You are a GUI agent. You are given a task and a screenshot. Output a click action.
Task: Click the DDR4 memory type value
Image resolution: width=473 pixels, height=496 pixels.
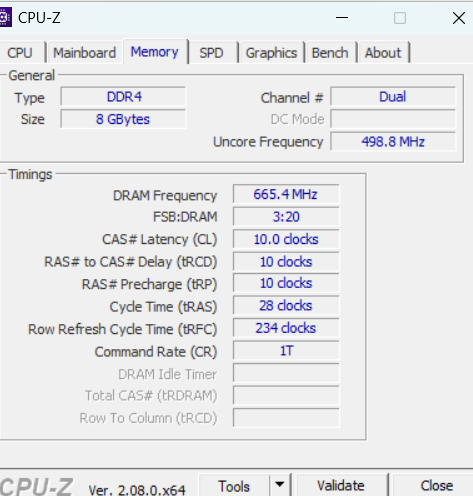[123, 97]
